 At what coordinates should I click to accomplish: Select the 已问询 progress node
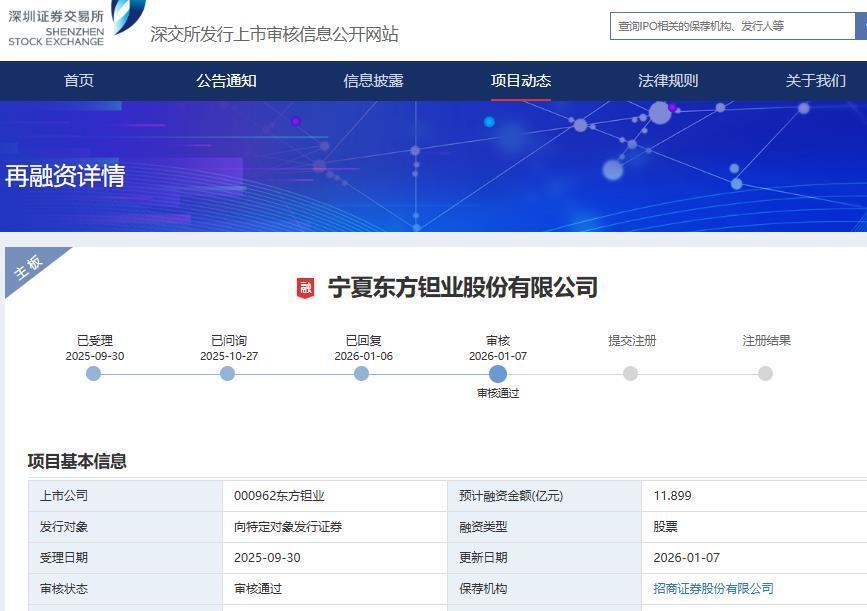[228, 374]
